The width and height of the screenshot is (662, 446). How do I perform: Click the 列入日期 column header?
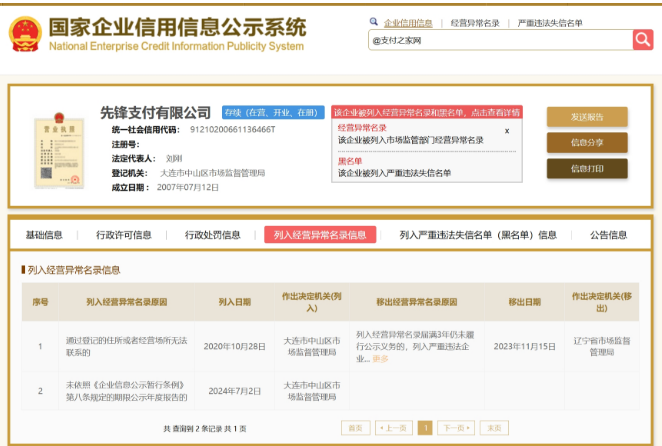click(x=234, y=302)
